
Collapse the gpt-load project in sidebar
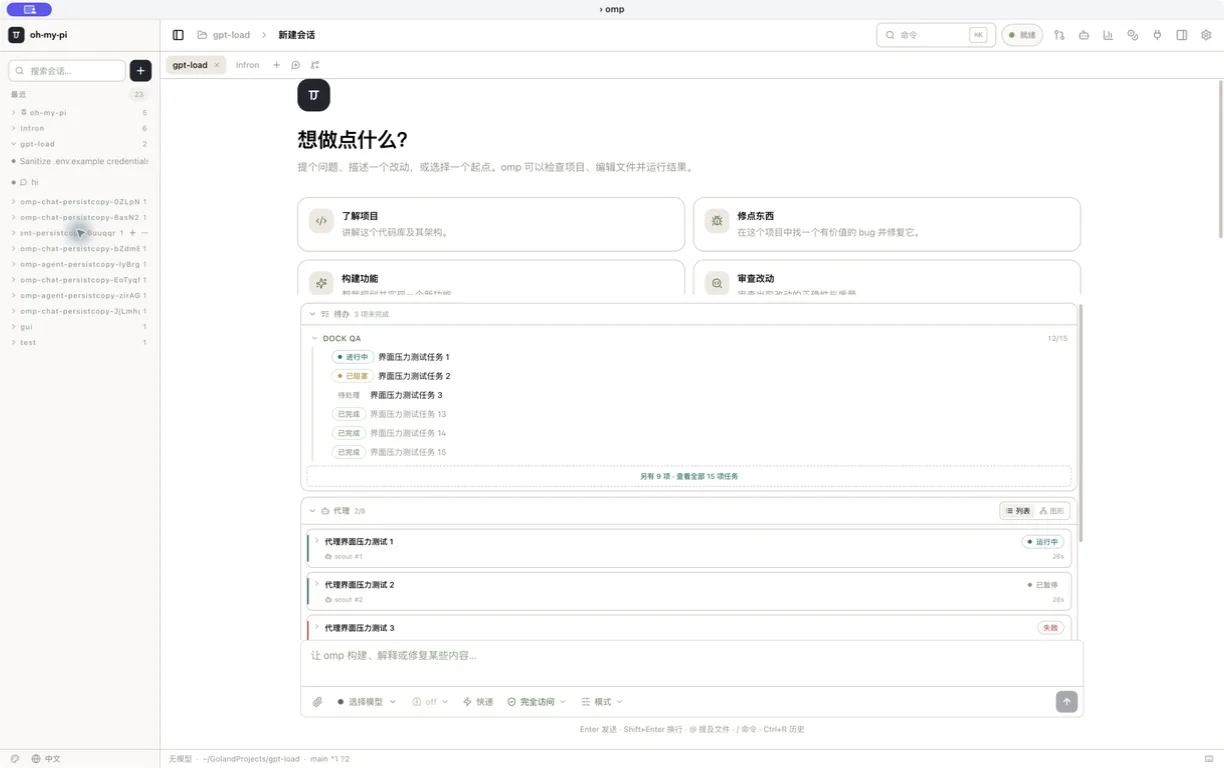(x=14, y=144)
